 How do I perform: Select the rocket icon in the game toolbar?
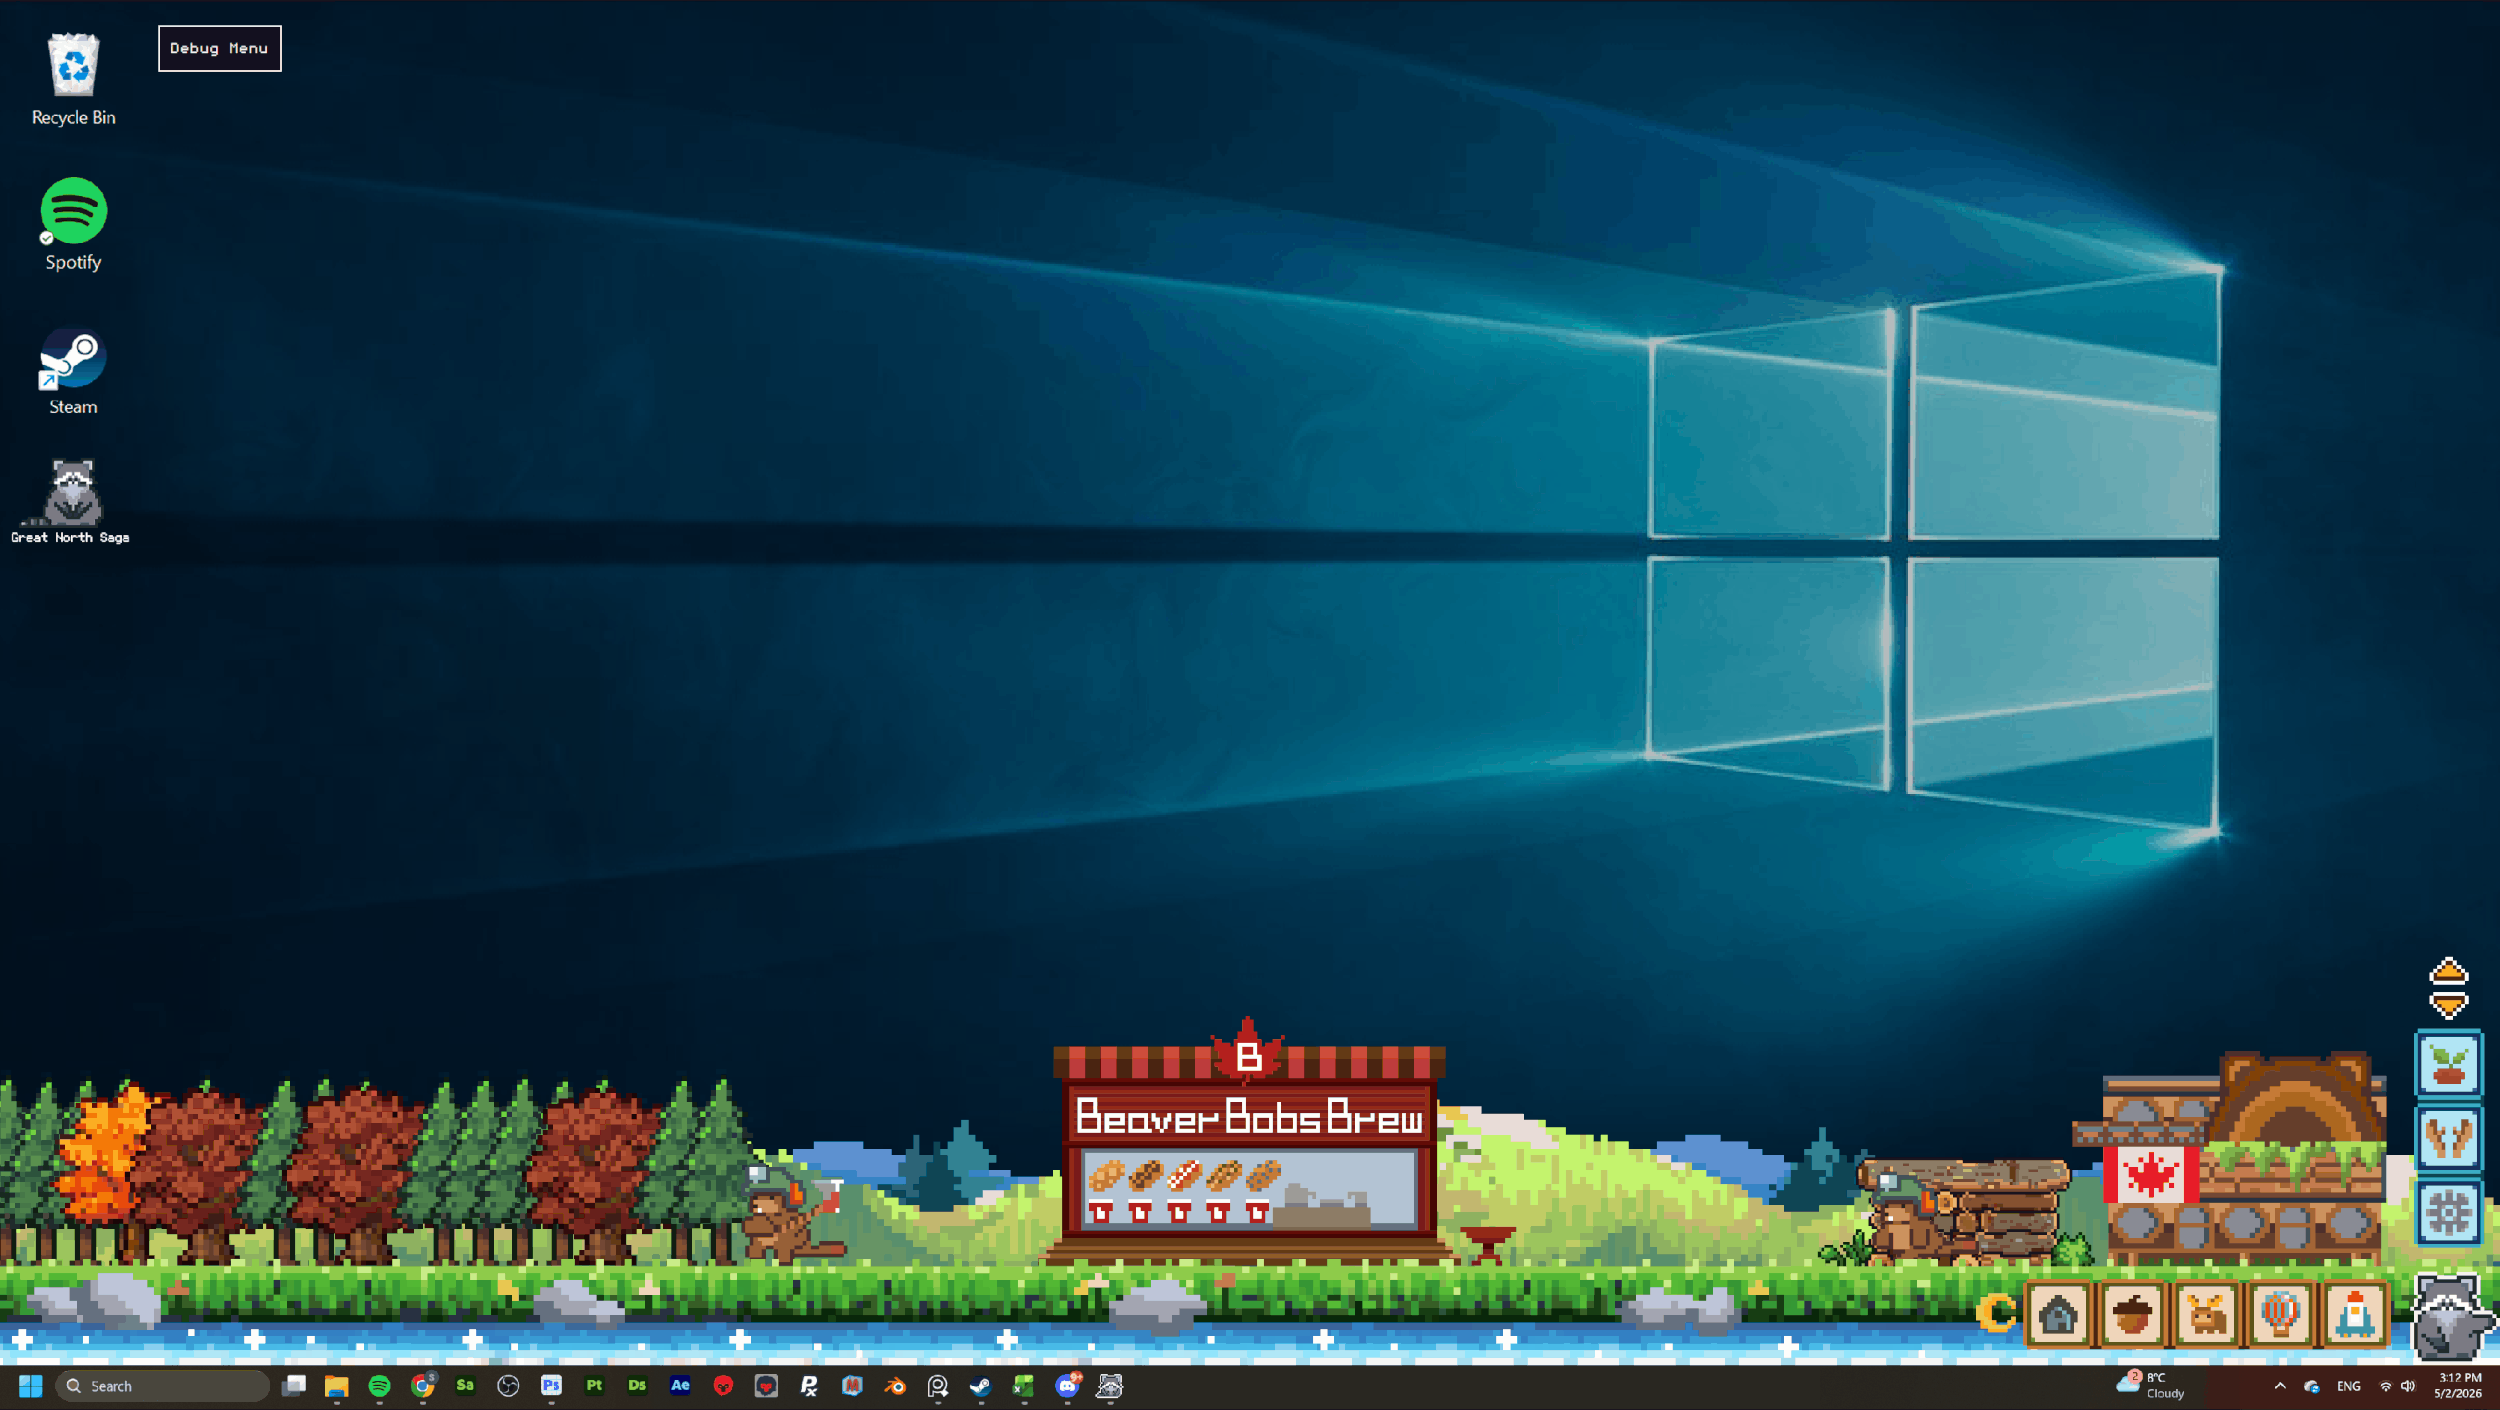tap(2355, 1314)
